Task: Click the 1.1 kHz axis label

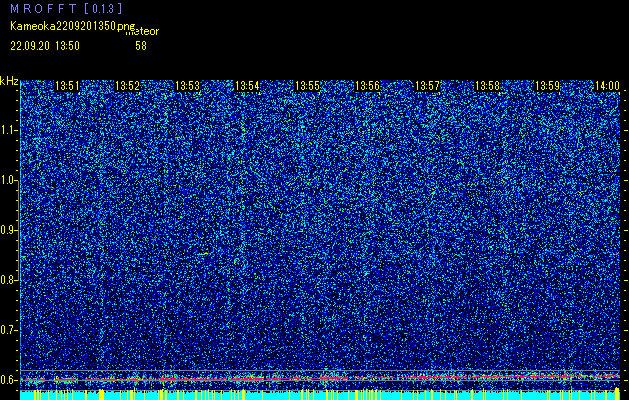Action: [x=8, y=130]
